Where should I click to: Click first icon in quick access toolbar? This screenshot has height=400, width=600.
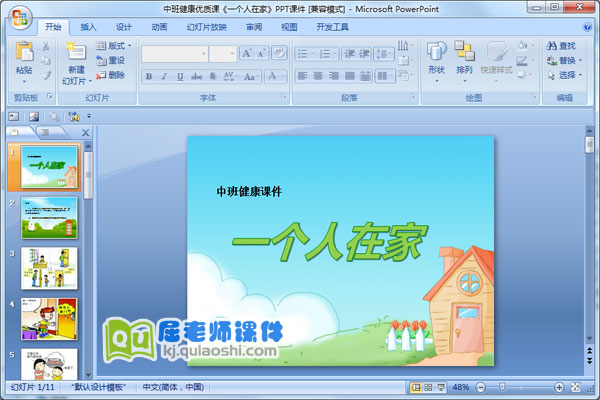point(14,116)
